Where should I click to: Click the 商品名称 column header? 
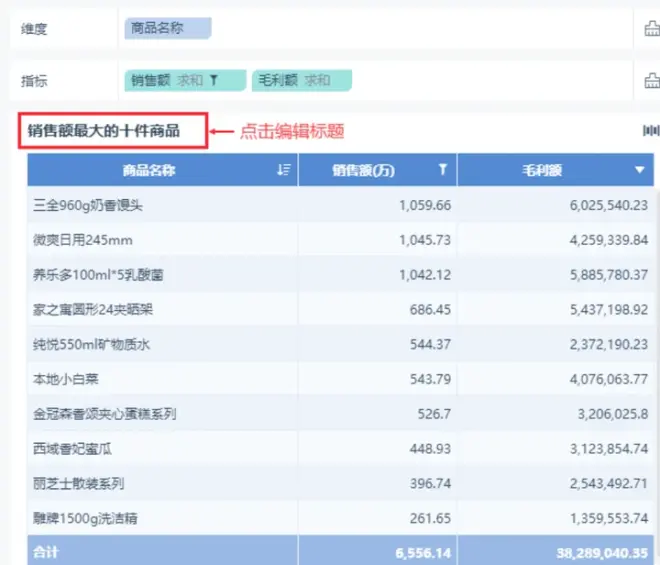point(162,170)
